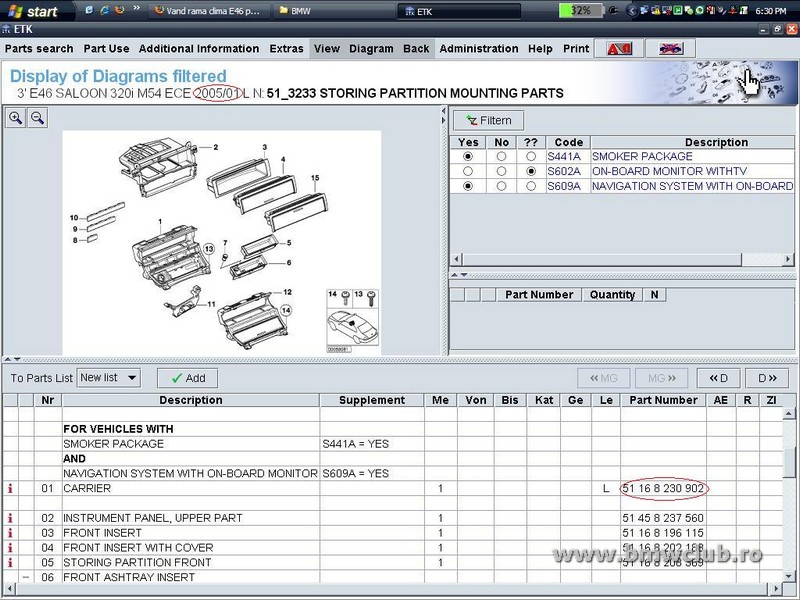Select ?? for S602A On-Board Monitor with TV
Screen dimensions: 800x600
click(531, 171)
